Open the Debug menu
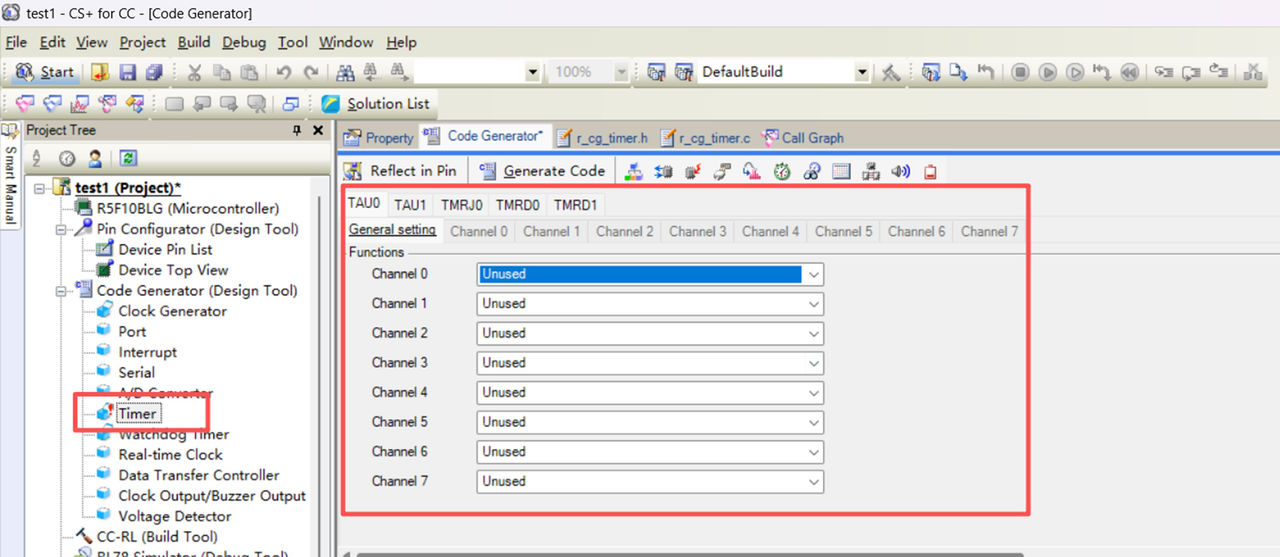Screen dimensions: 1280x557 (244, 42)
